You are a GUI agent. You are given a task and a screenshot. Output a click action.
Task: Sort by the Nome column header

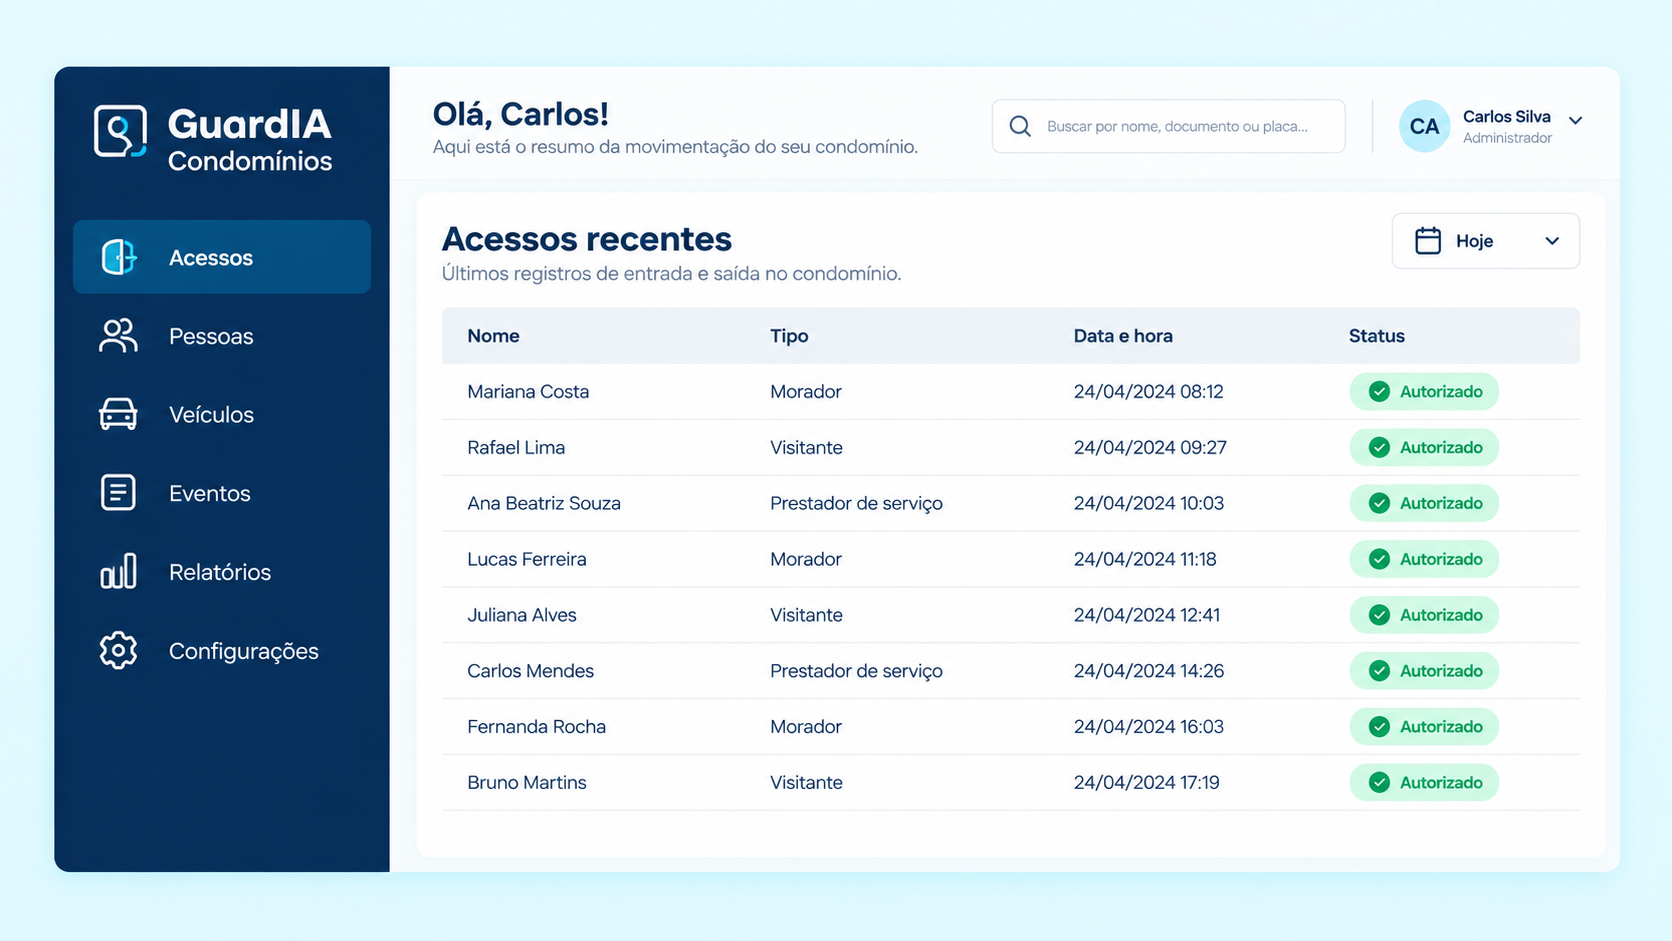click(x=493, y=336)
